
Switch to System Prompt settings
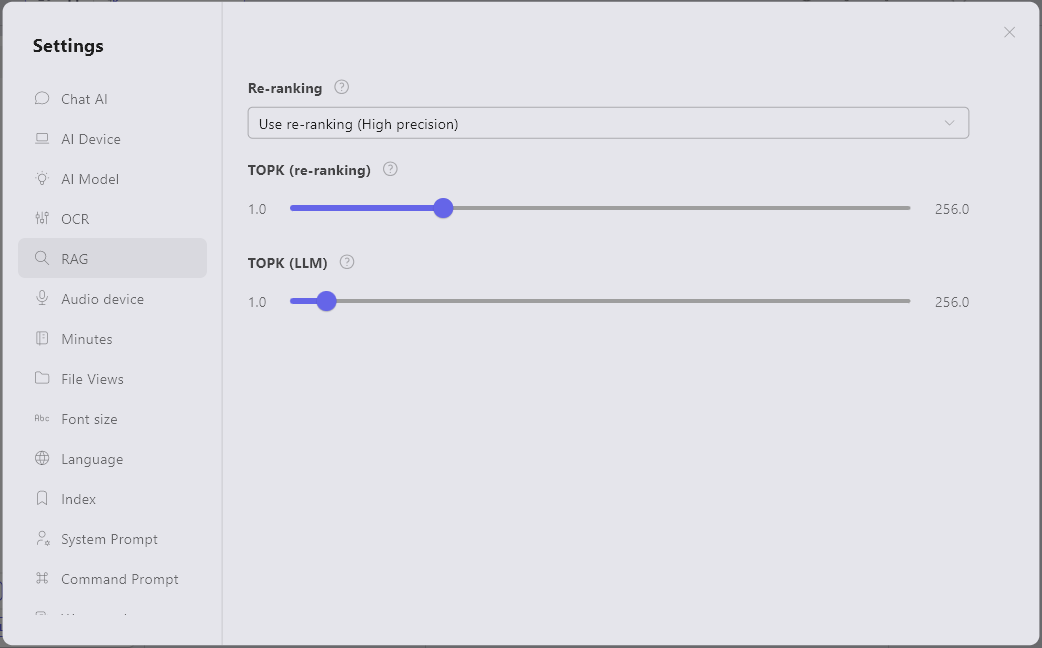(109, 539)
